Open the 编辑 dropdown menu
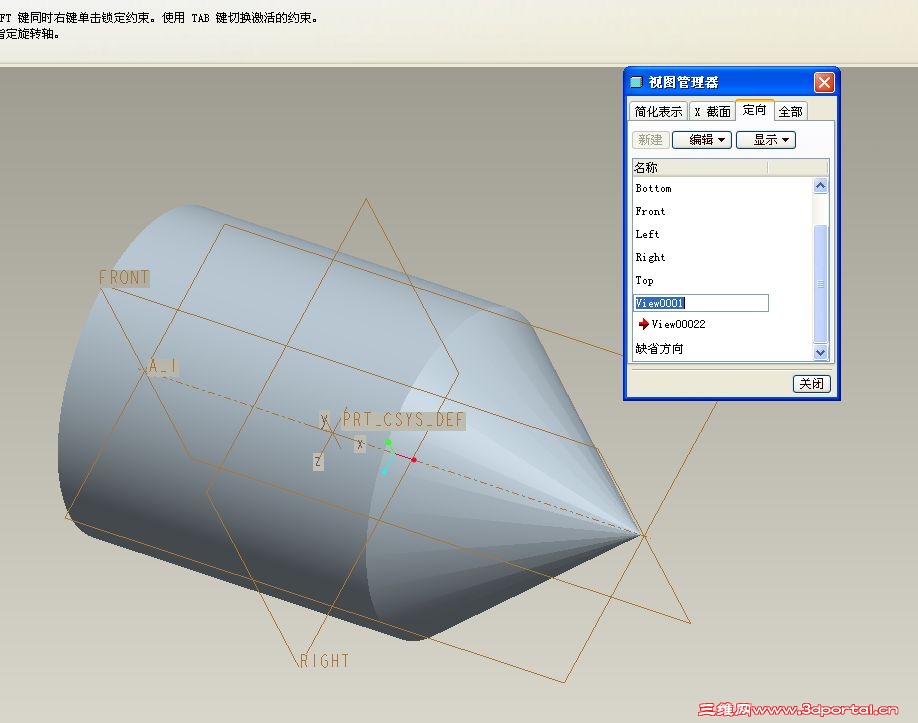The height and width of the screenshot is (723, 918). (x=702, y=140)
